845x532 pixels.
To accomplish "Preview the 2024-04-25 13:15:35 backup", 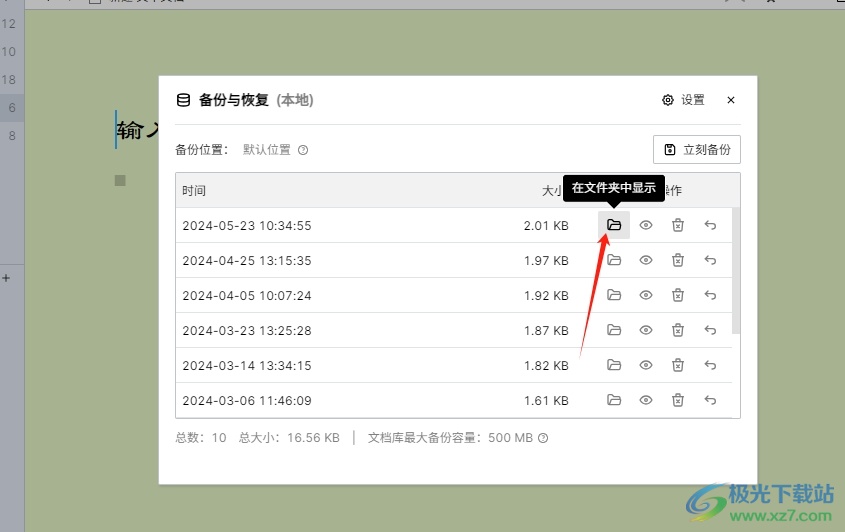I will tap(646, 260).
